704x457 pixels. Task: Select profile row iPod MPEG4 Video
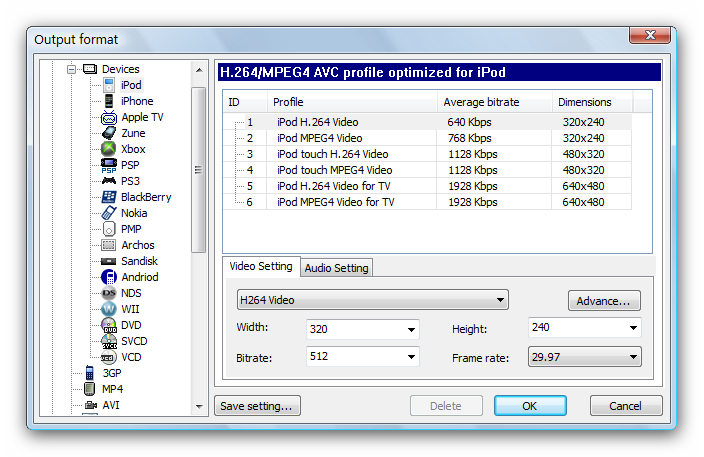428,138
